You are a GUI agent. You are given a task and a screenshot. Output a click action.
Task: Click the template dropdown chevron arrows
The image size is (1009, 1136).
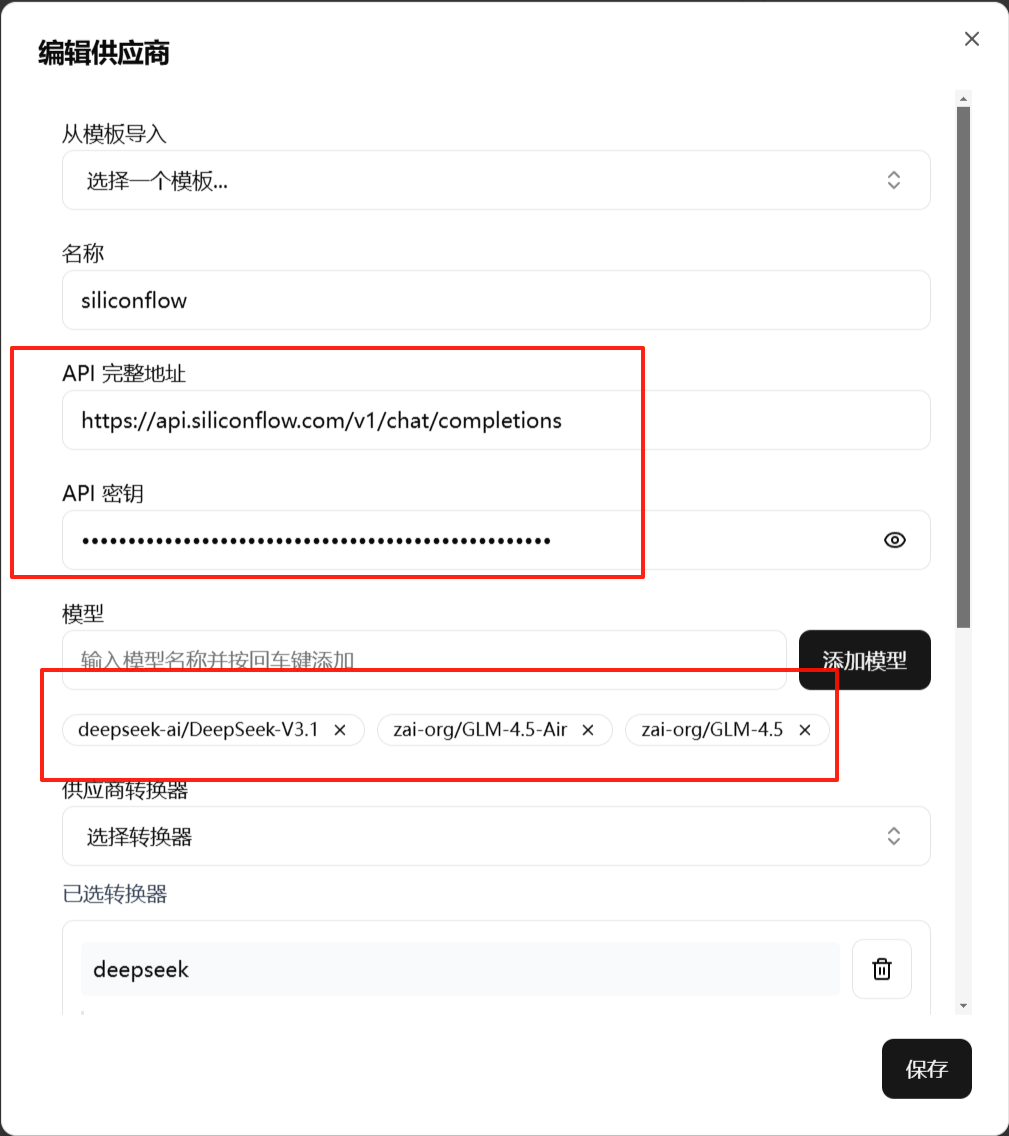pyautogui.click(x=894, y=180)
